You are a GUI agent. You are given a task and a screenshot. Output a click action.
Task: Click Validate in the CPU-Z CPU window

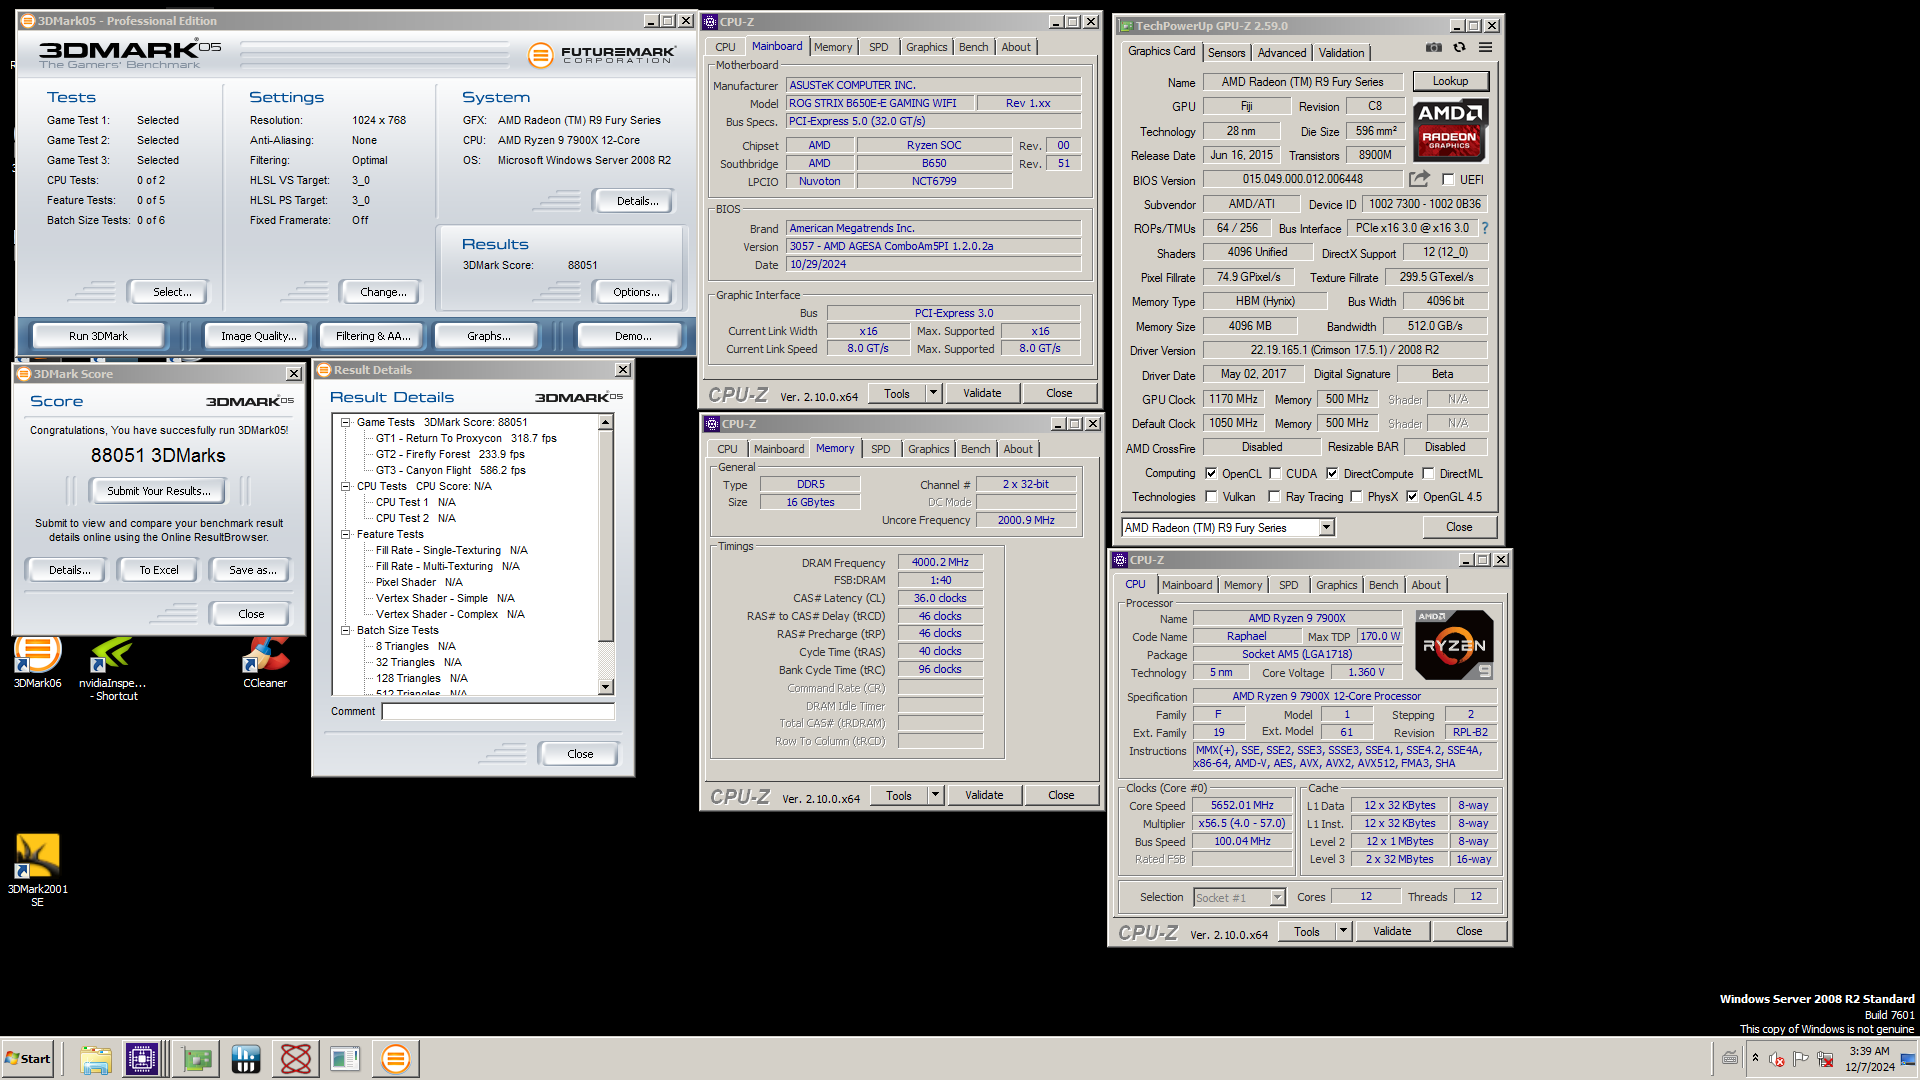(x=1392, y=931)
